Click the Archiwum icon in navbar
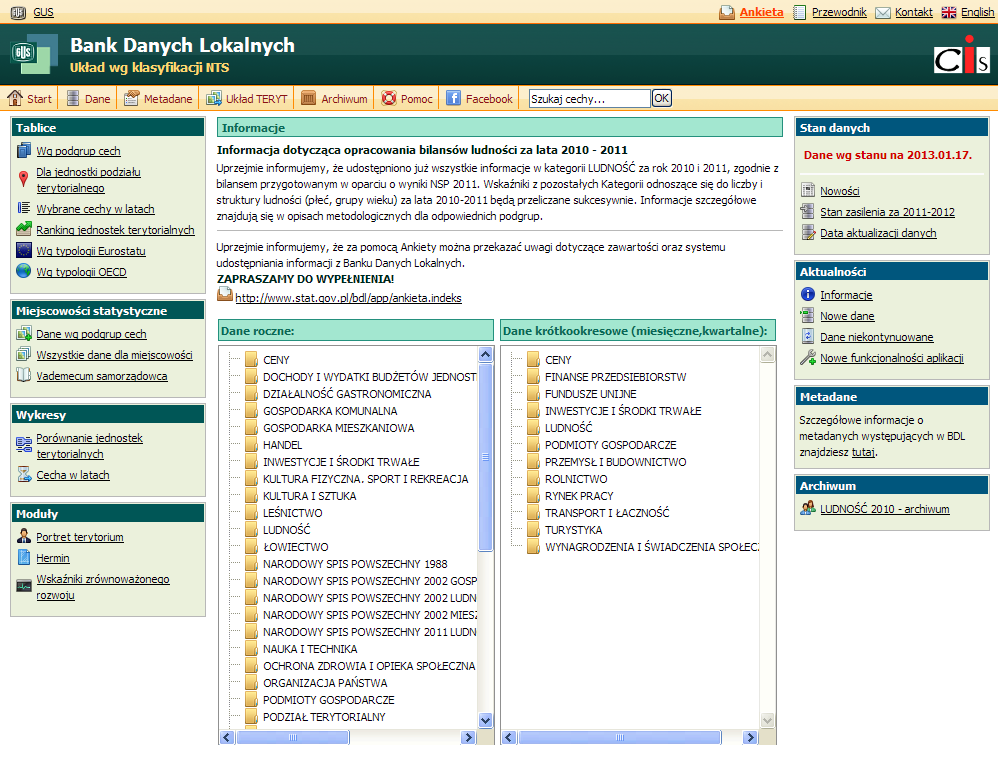This screenshot has height=757, width=998. [x=309, y=98]
